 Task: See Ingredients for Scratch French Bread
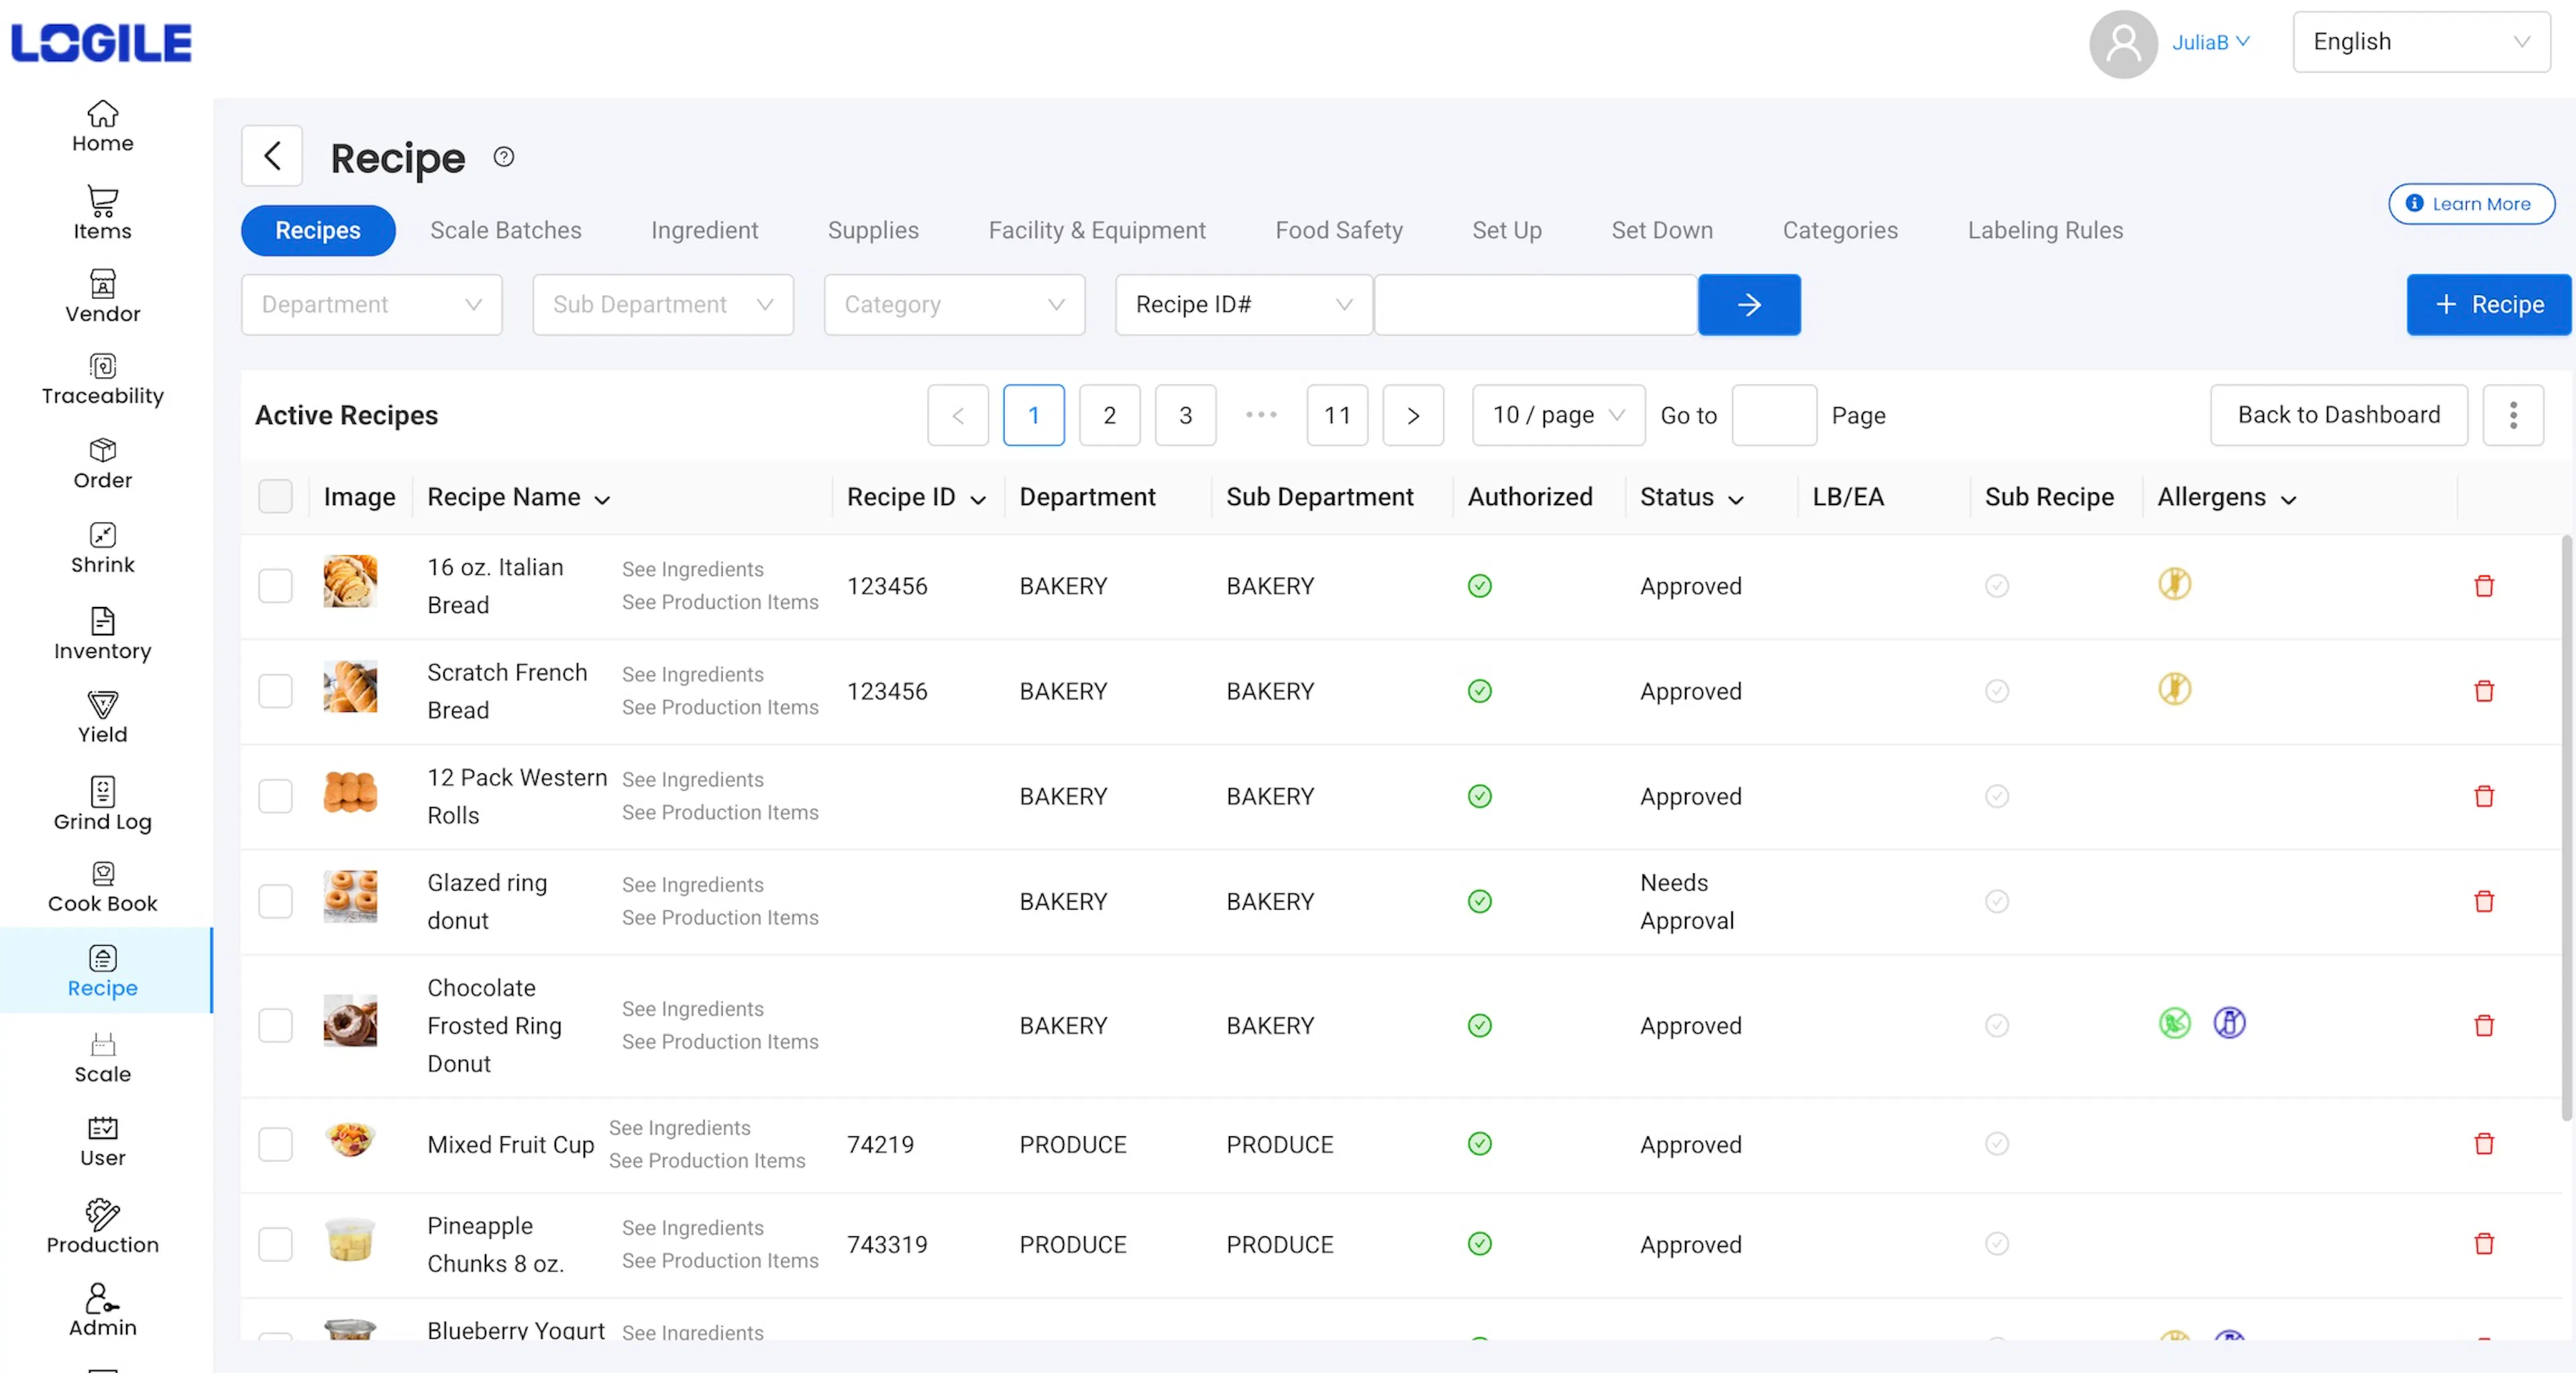tap(692, 674)
